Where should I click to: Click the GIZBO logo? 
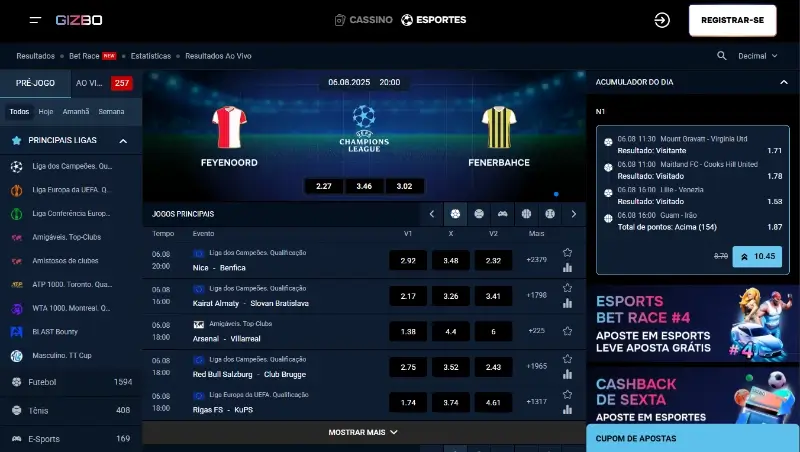click(x=79, y=20)
